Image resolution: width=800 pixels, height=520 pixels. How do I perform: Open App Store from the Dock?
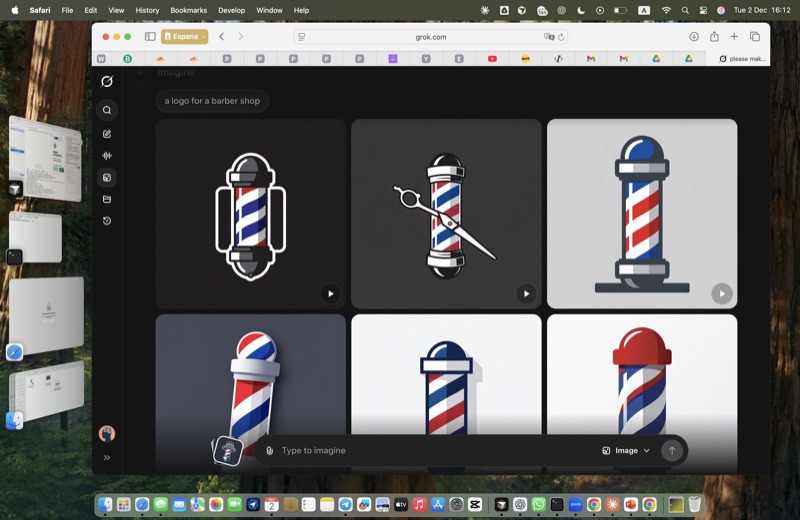pyautogui.click(x=438, y=505)
